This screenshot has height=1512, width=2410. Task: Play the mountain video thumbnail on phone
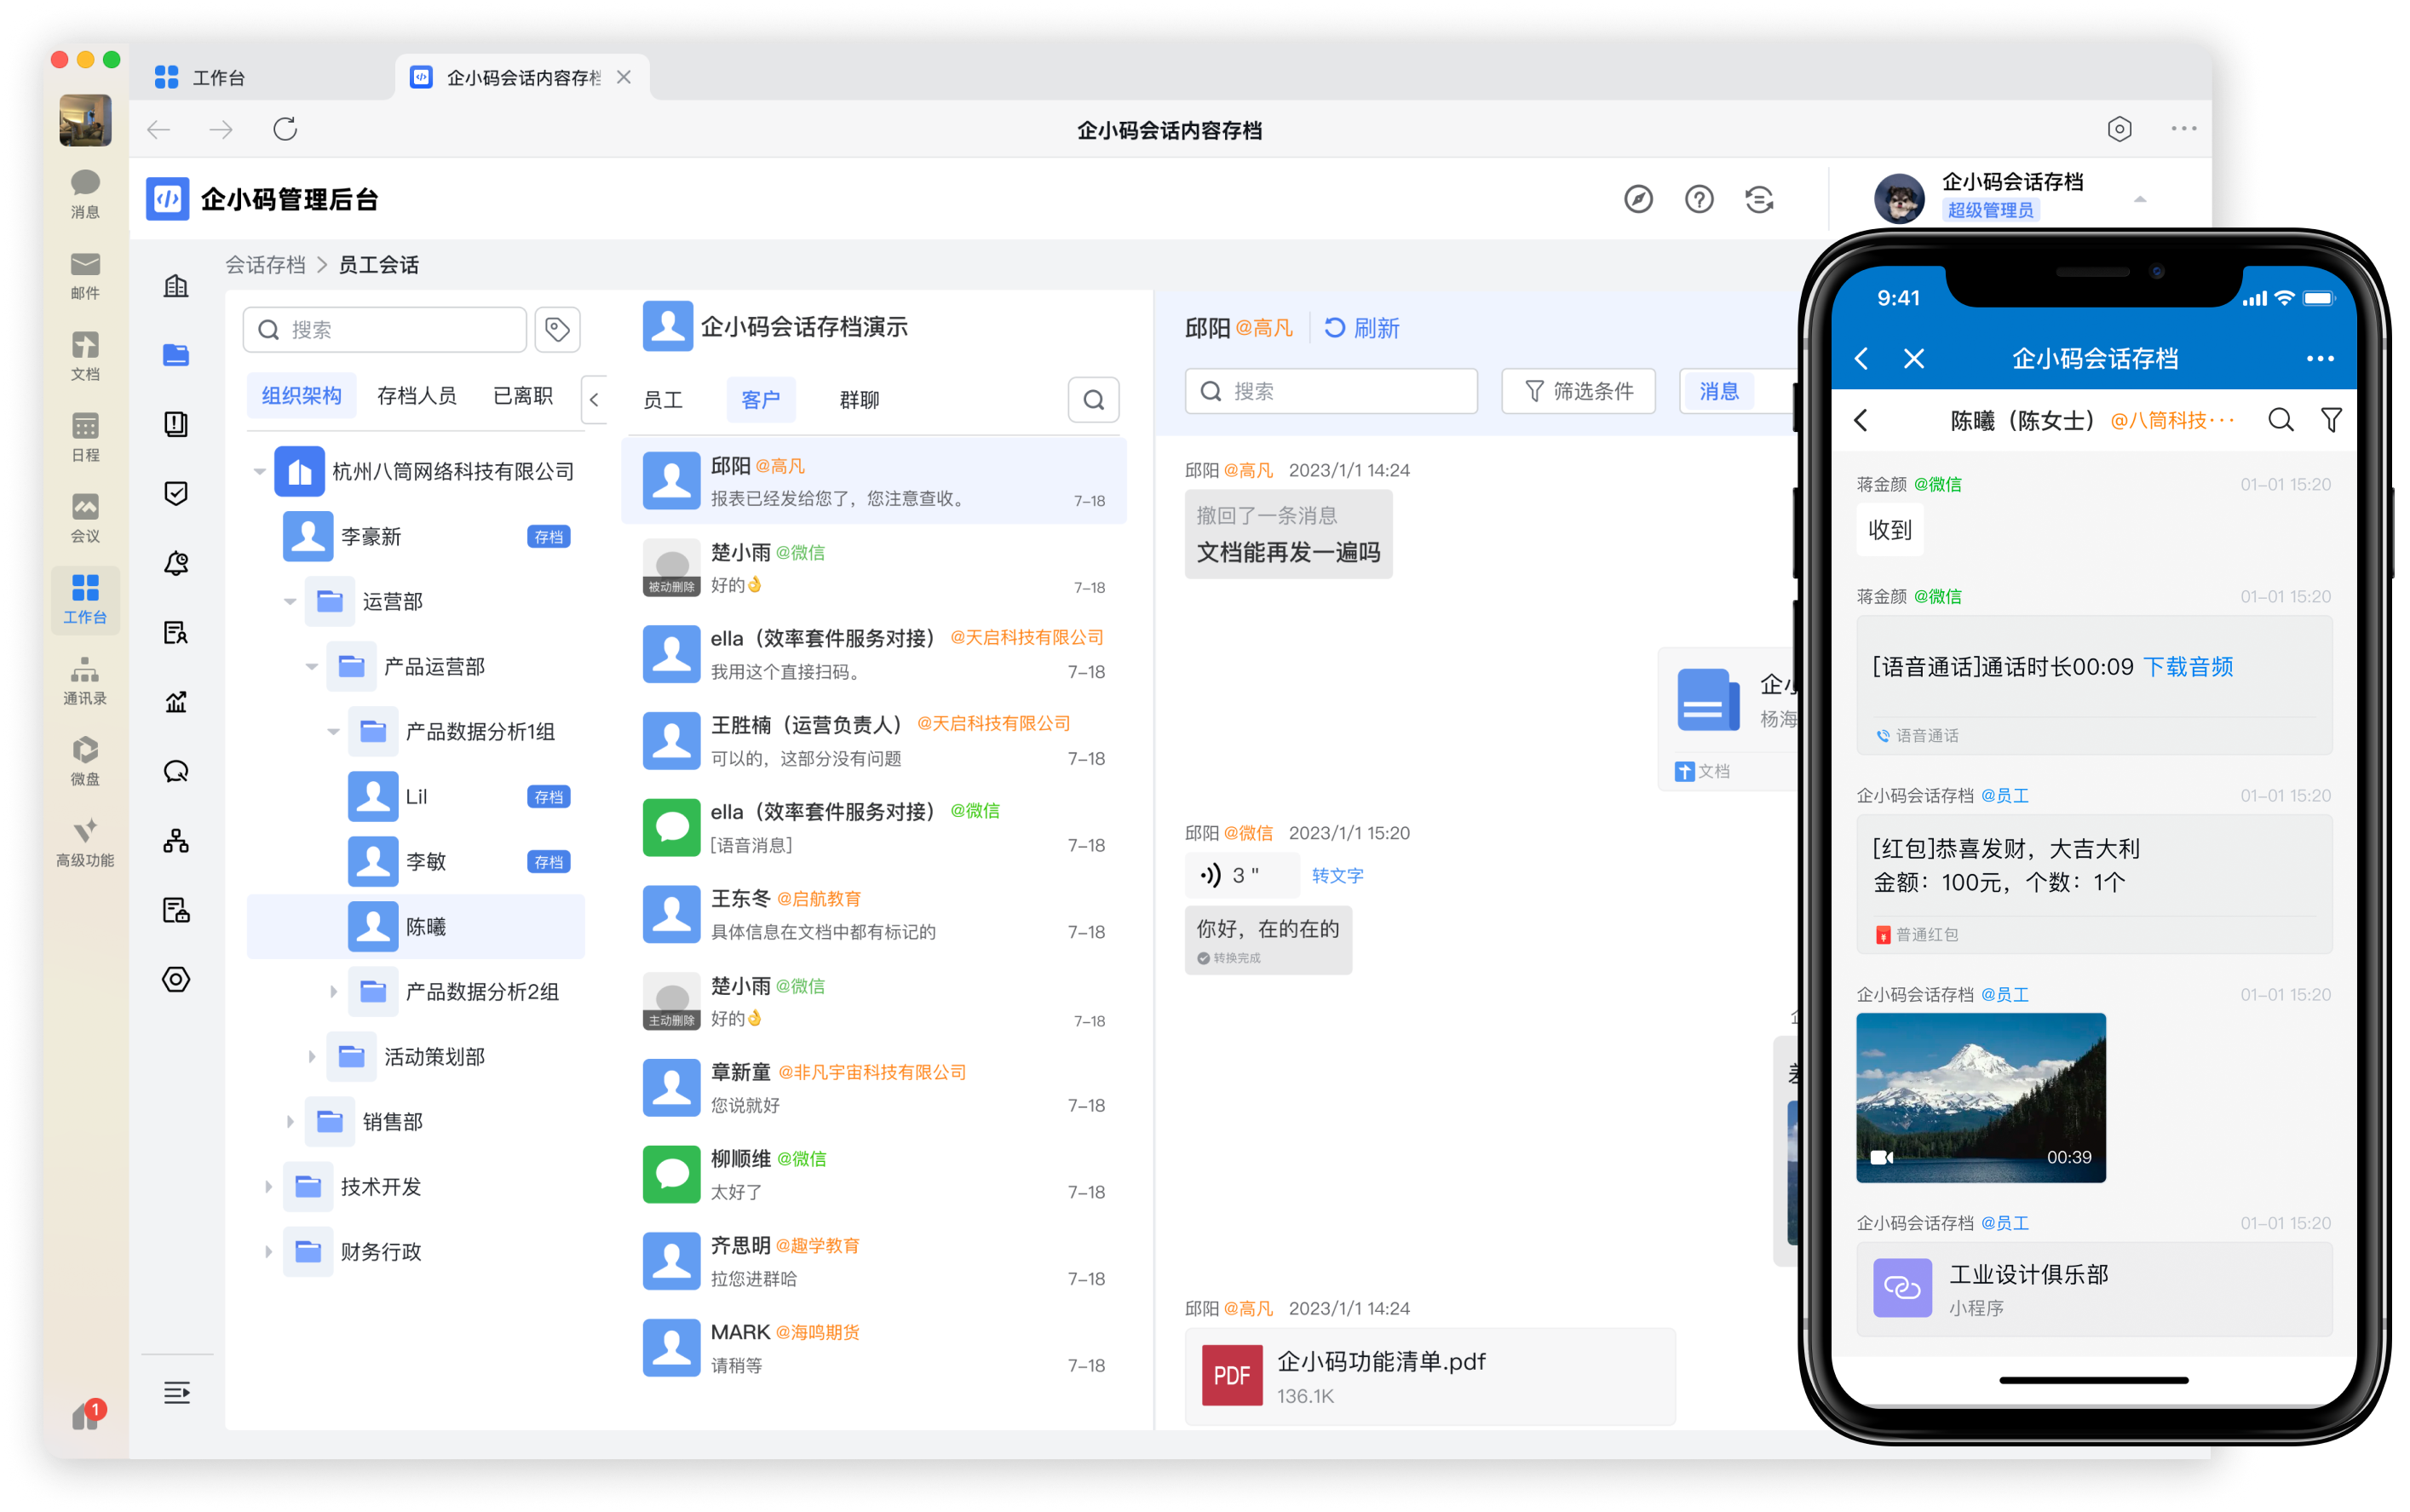click(x=1980, y=1097)
